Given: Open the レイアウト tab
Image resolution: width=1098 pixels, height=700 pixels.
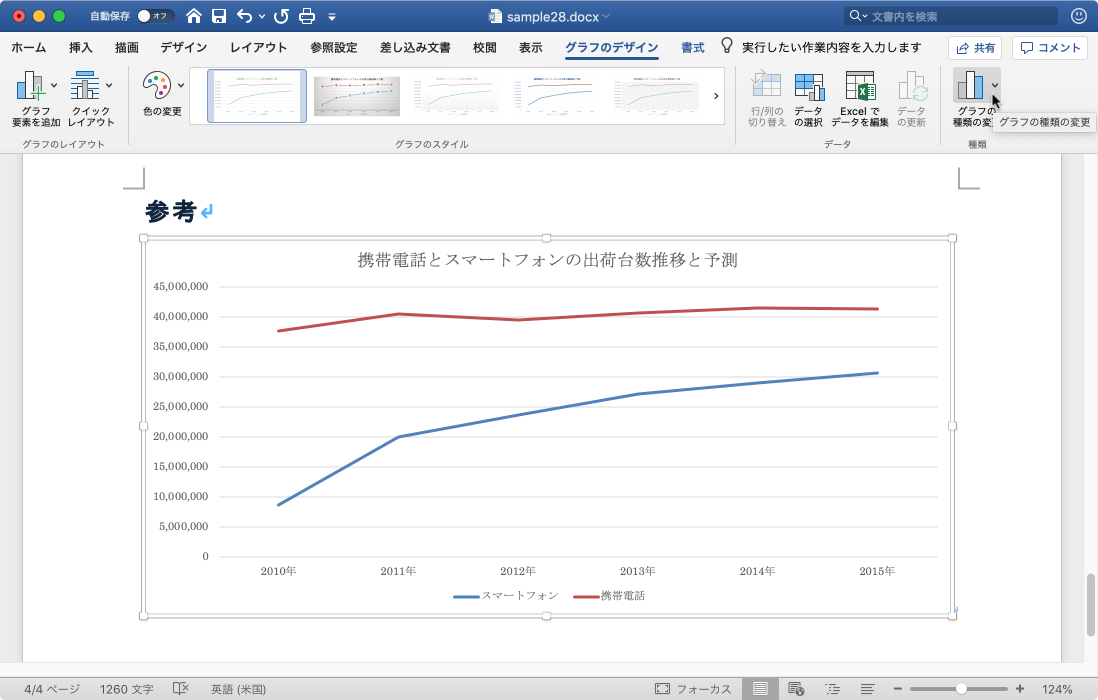Looking at the screenshot, I should click(258, 48).
